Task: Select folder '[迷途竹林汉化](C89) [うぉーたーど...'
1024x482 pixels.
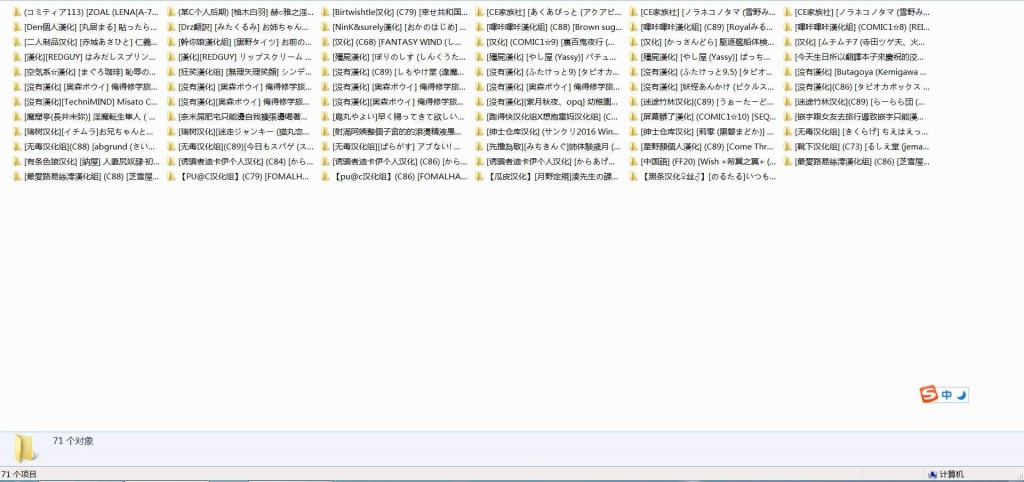Action: coord(702,102)
